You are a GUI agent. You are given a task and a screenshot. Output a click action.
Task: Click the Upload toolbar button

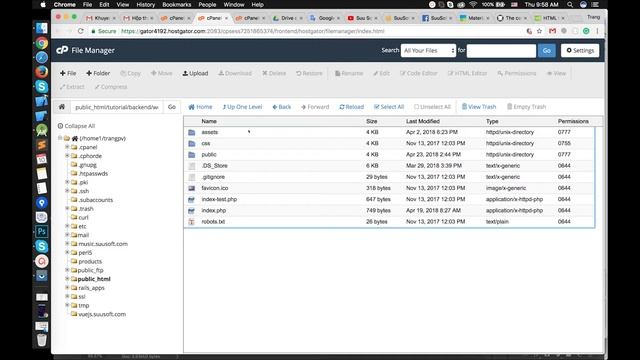pyautogui.click(x=195, y=73)
